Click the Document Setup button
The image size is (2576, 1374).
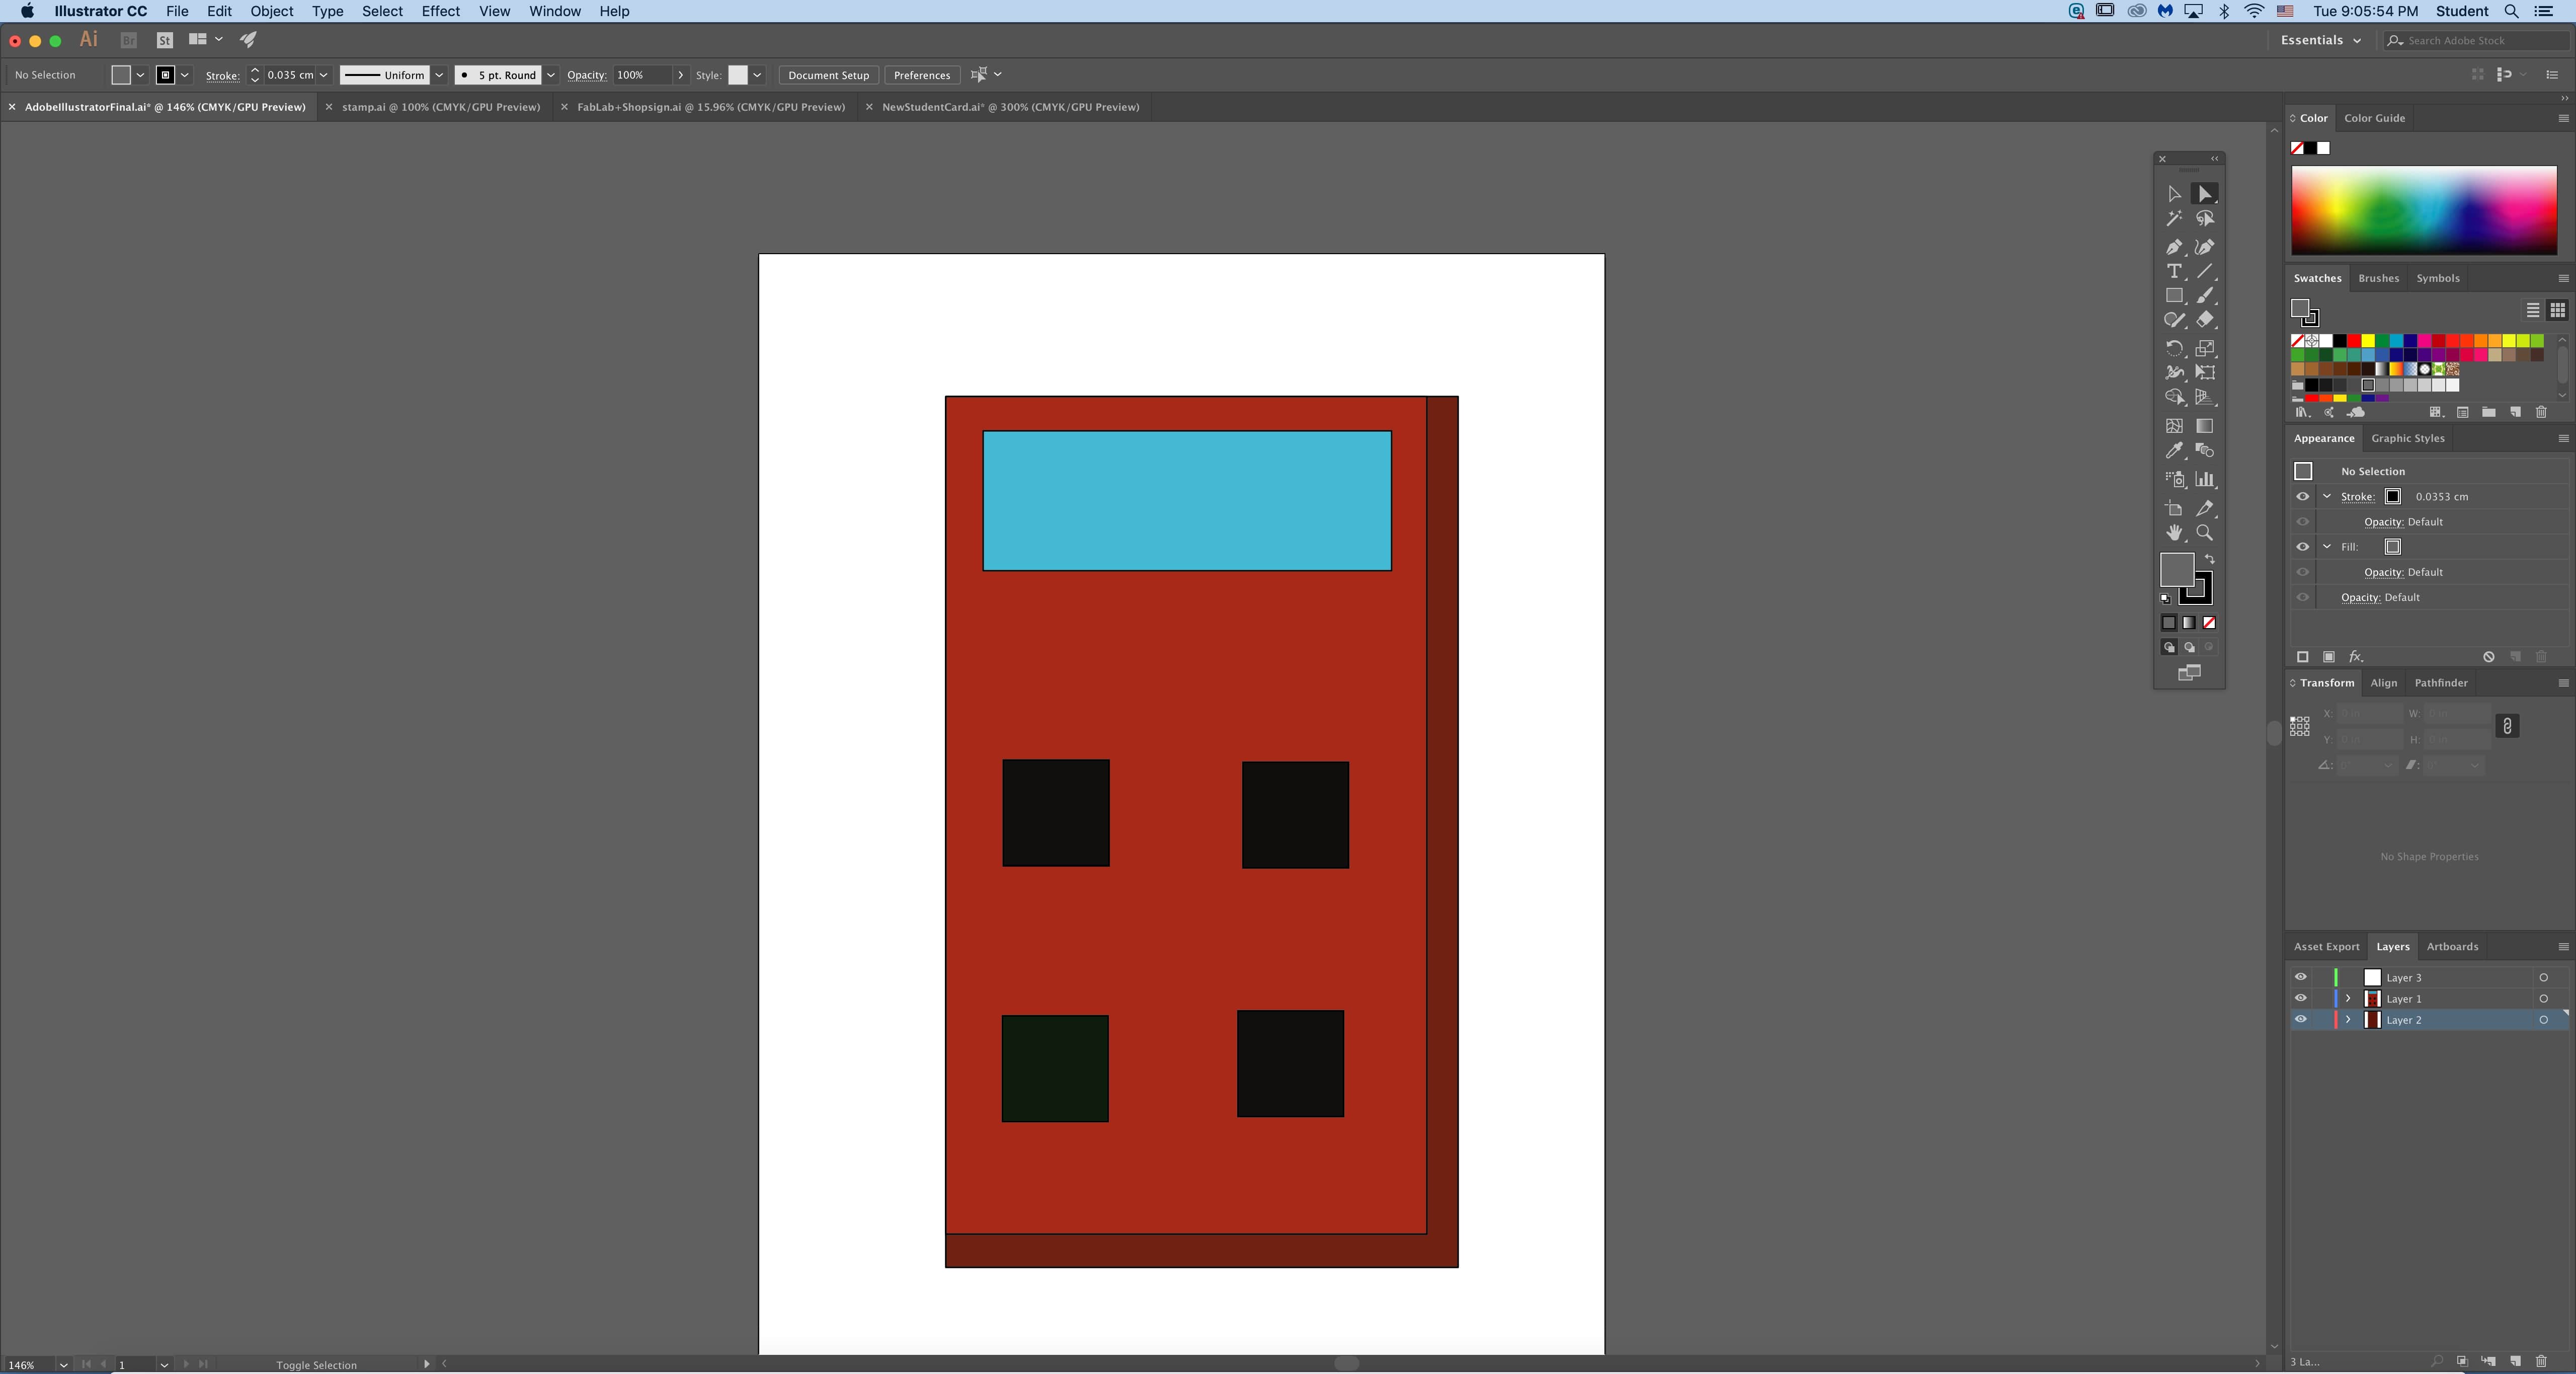coord(828,76)
